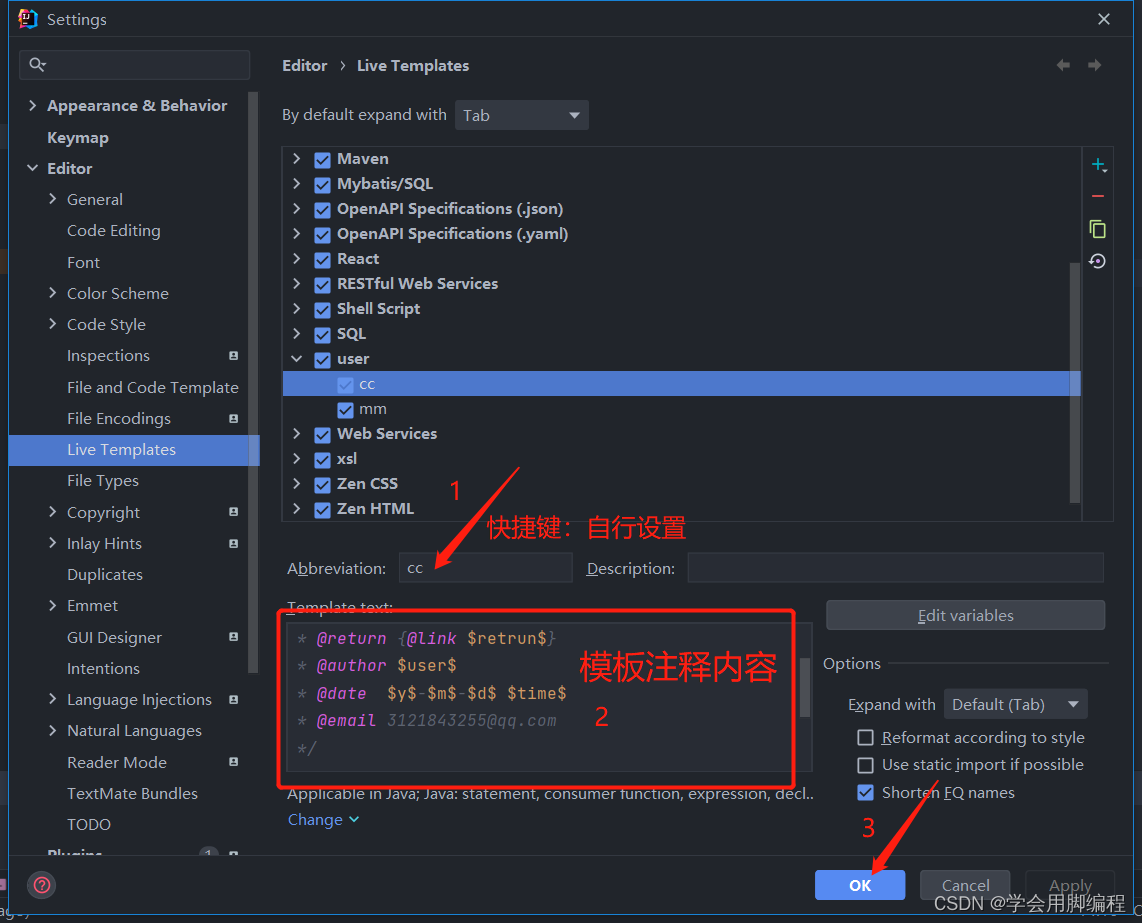Screen dimensions: 1142x923
Task: Expand the SQL template group
Action: [296, 334]
